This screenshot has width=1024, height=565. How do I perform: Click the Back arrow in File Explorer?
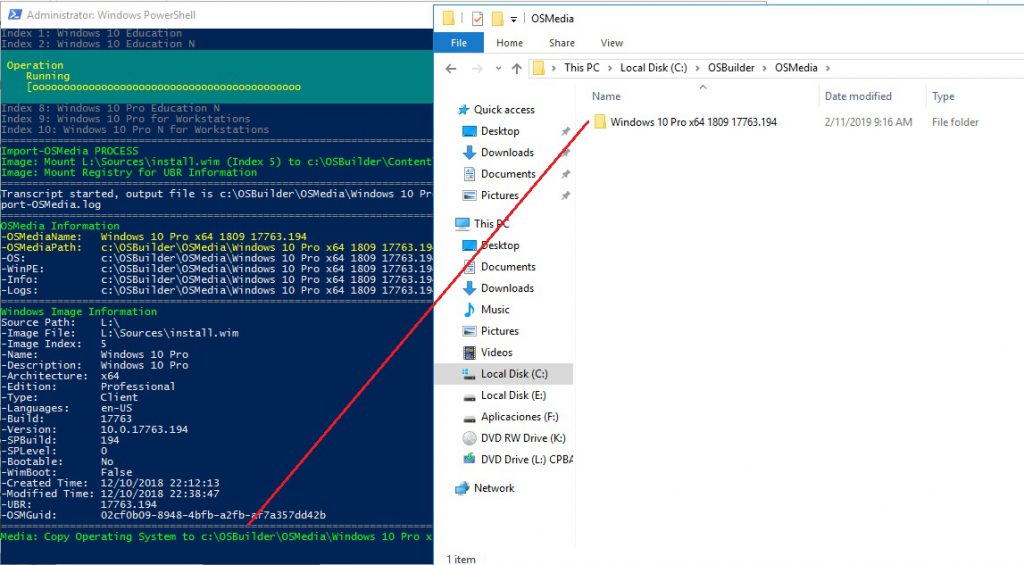[x=451, y=69]
